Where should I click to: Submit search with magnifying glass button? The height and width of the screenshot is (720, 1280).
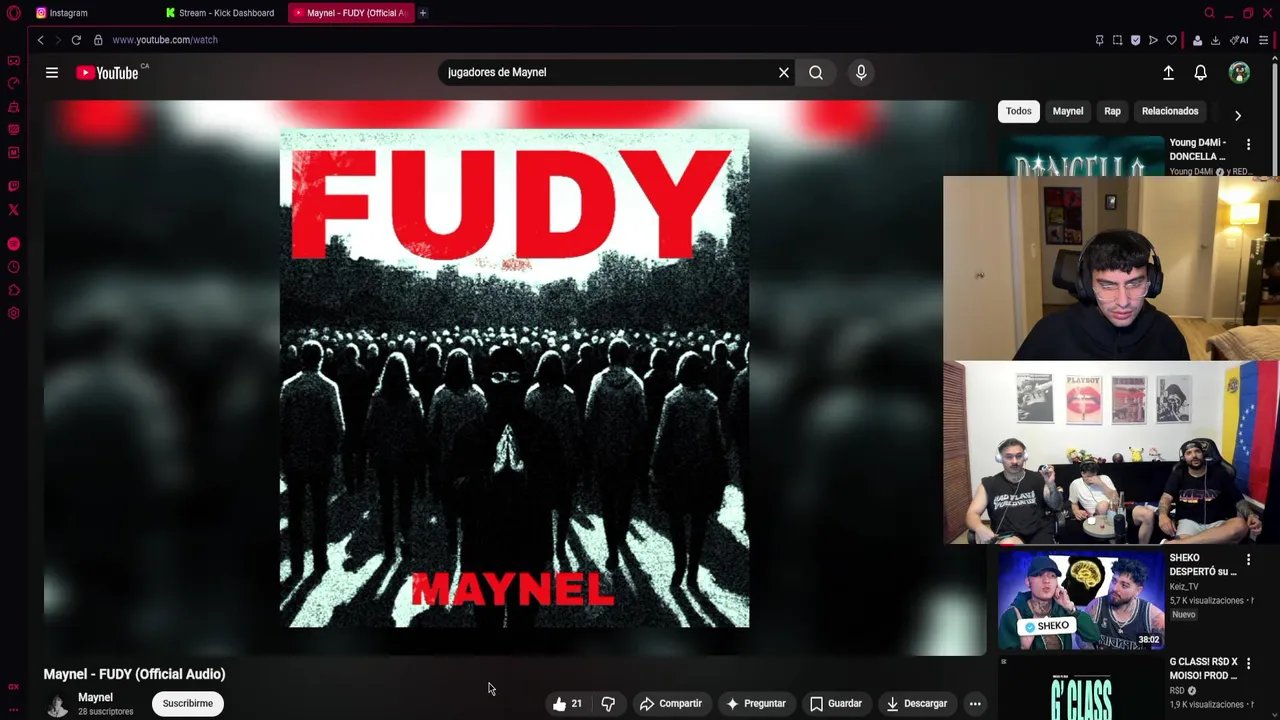point(816,72)
